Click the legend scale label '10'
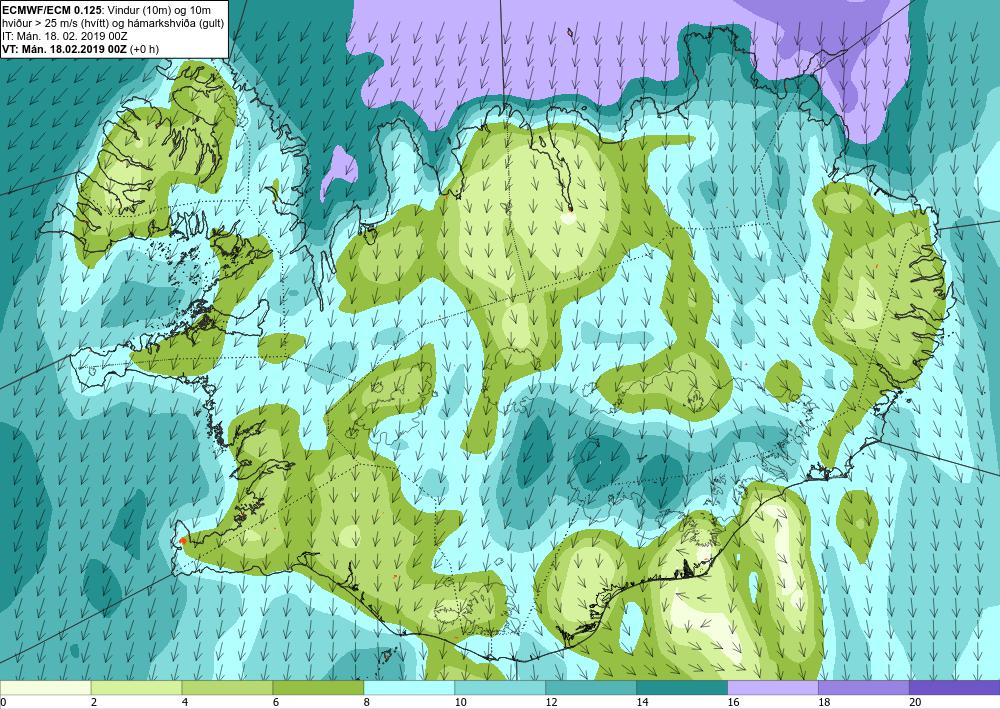The width and height of the screenshot is (1000, 709). pos(460,702)
